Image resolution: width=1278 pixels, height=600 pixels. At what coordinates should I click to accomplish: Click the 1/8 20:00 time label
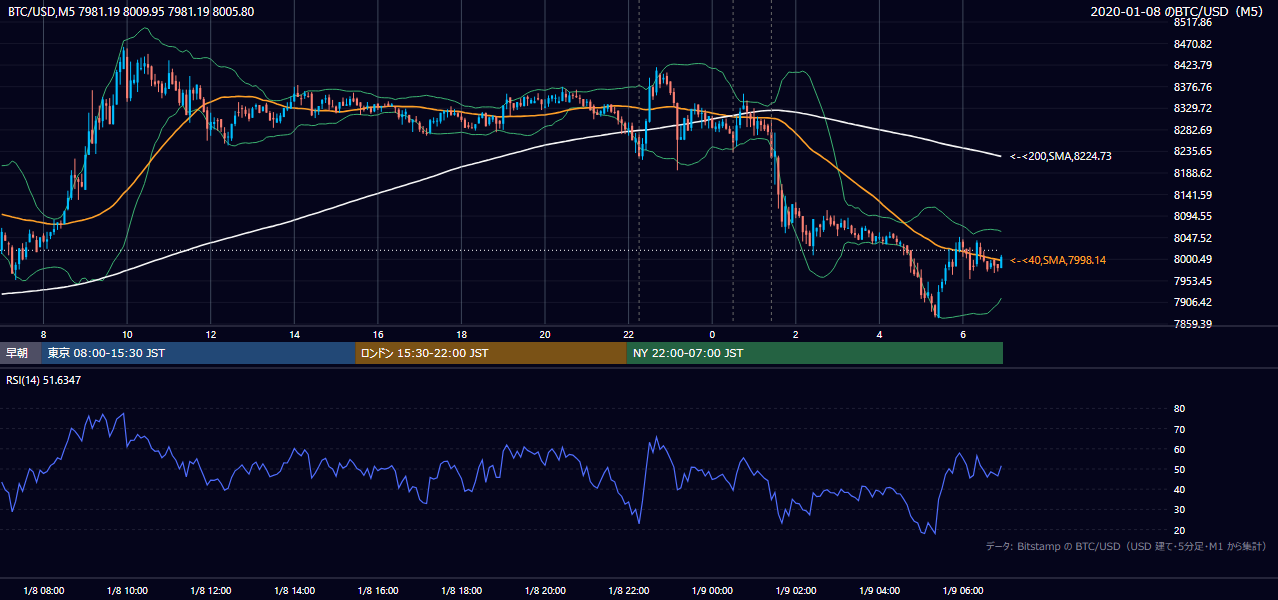[545, 591]
